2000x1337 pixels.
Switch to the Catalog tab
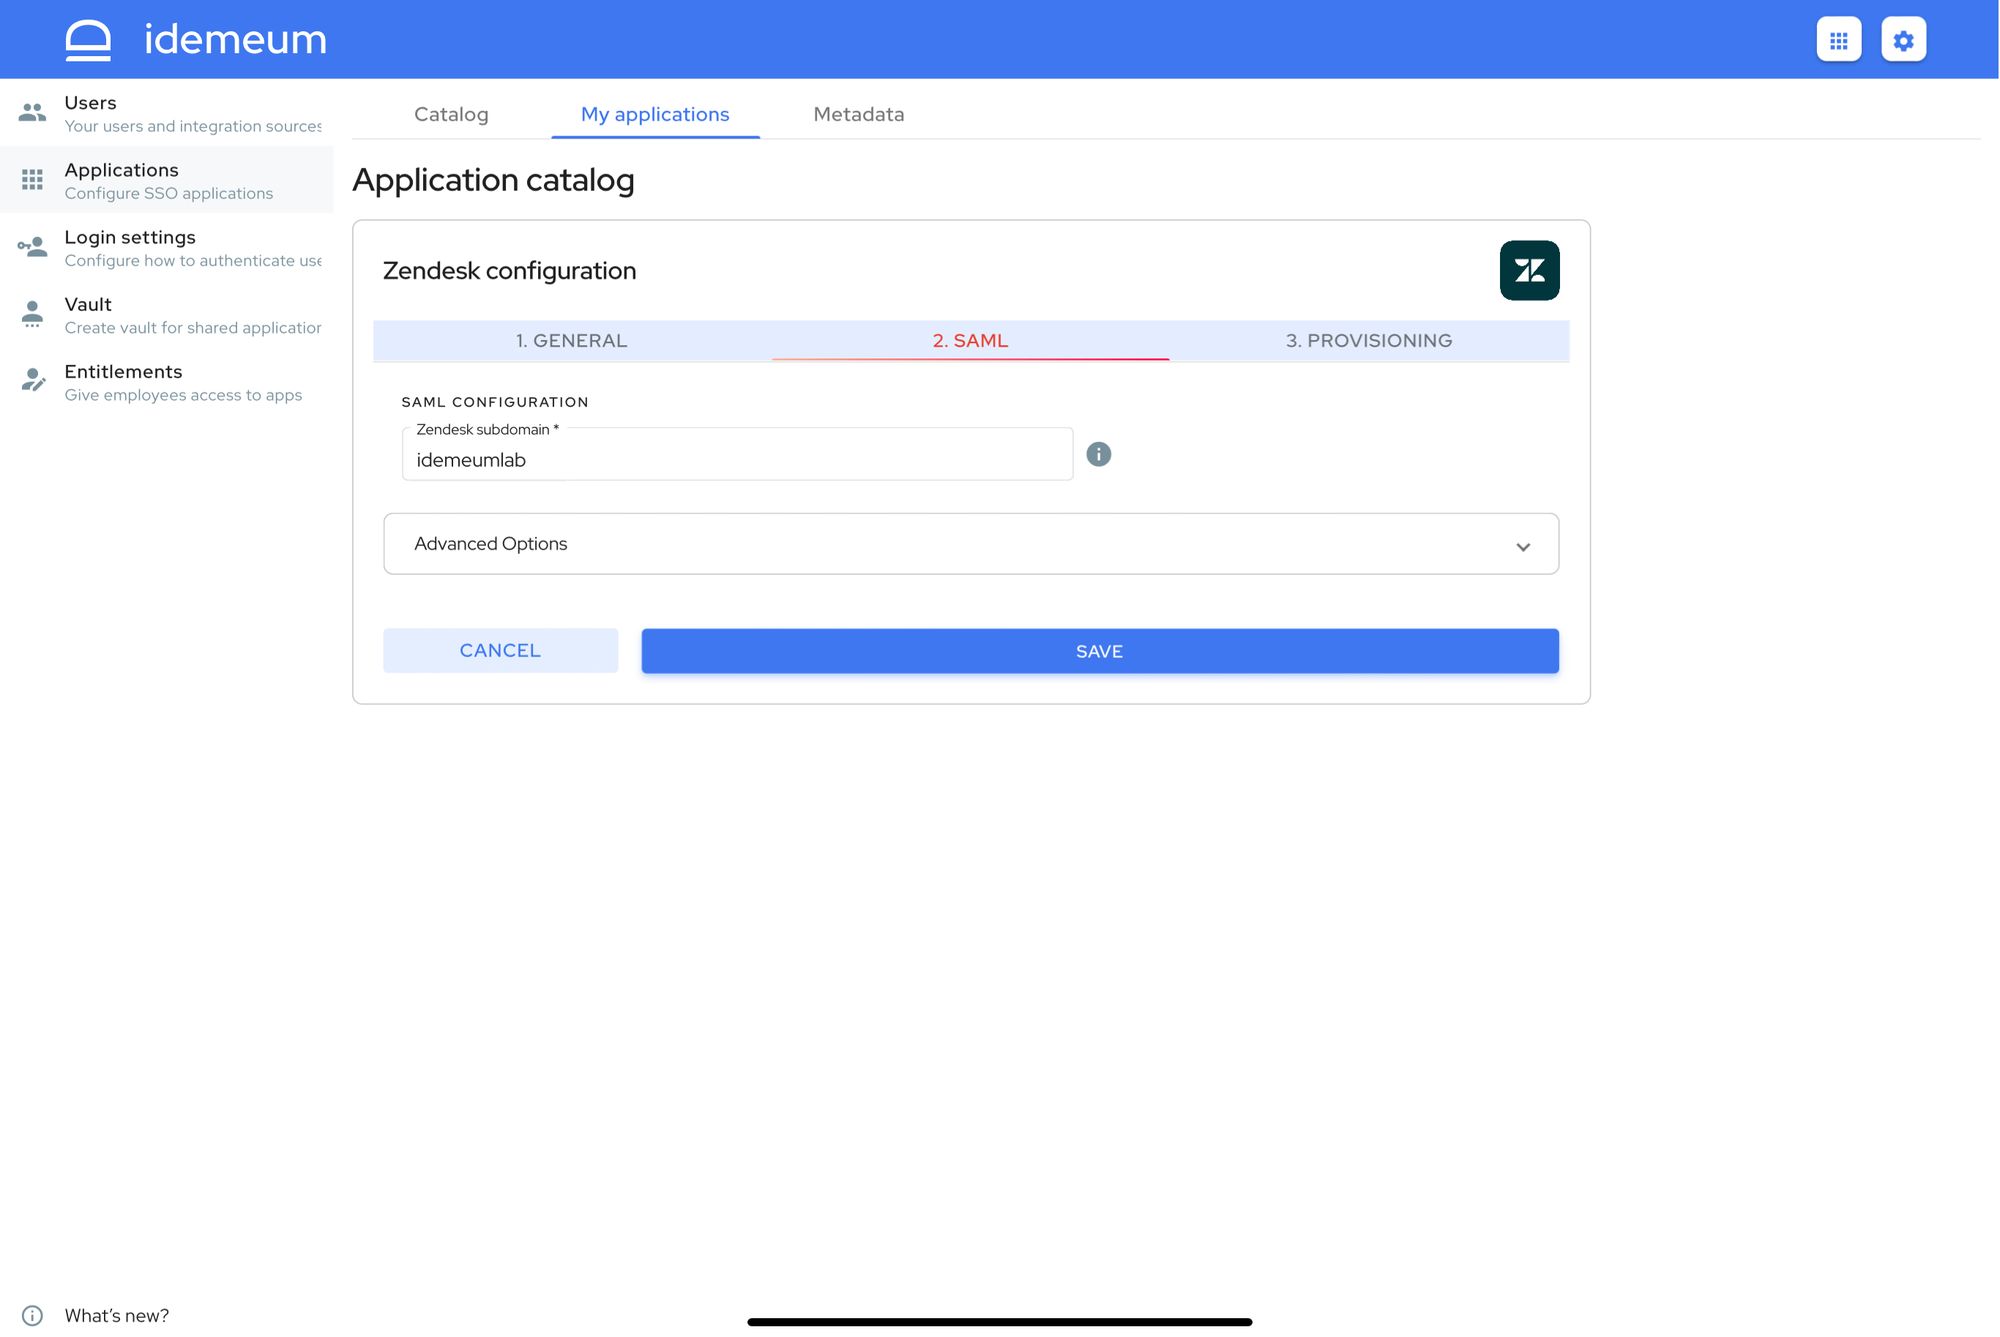(451, 114)
